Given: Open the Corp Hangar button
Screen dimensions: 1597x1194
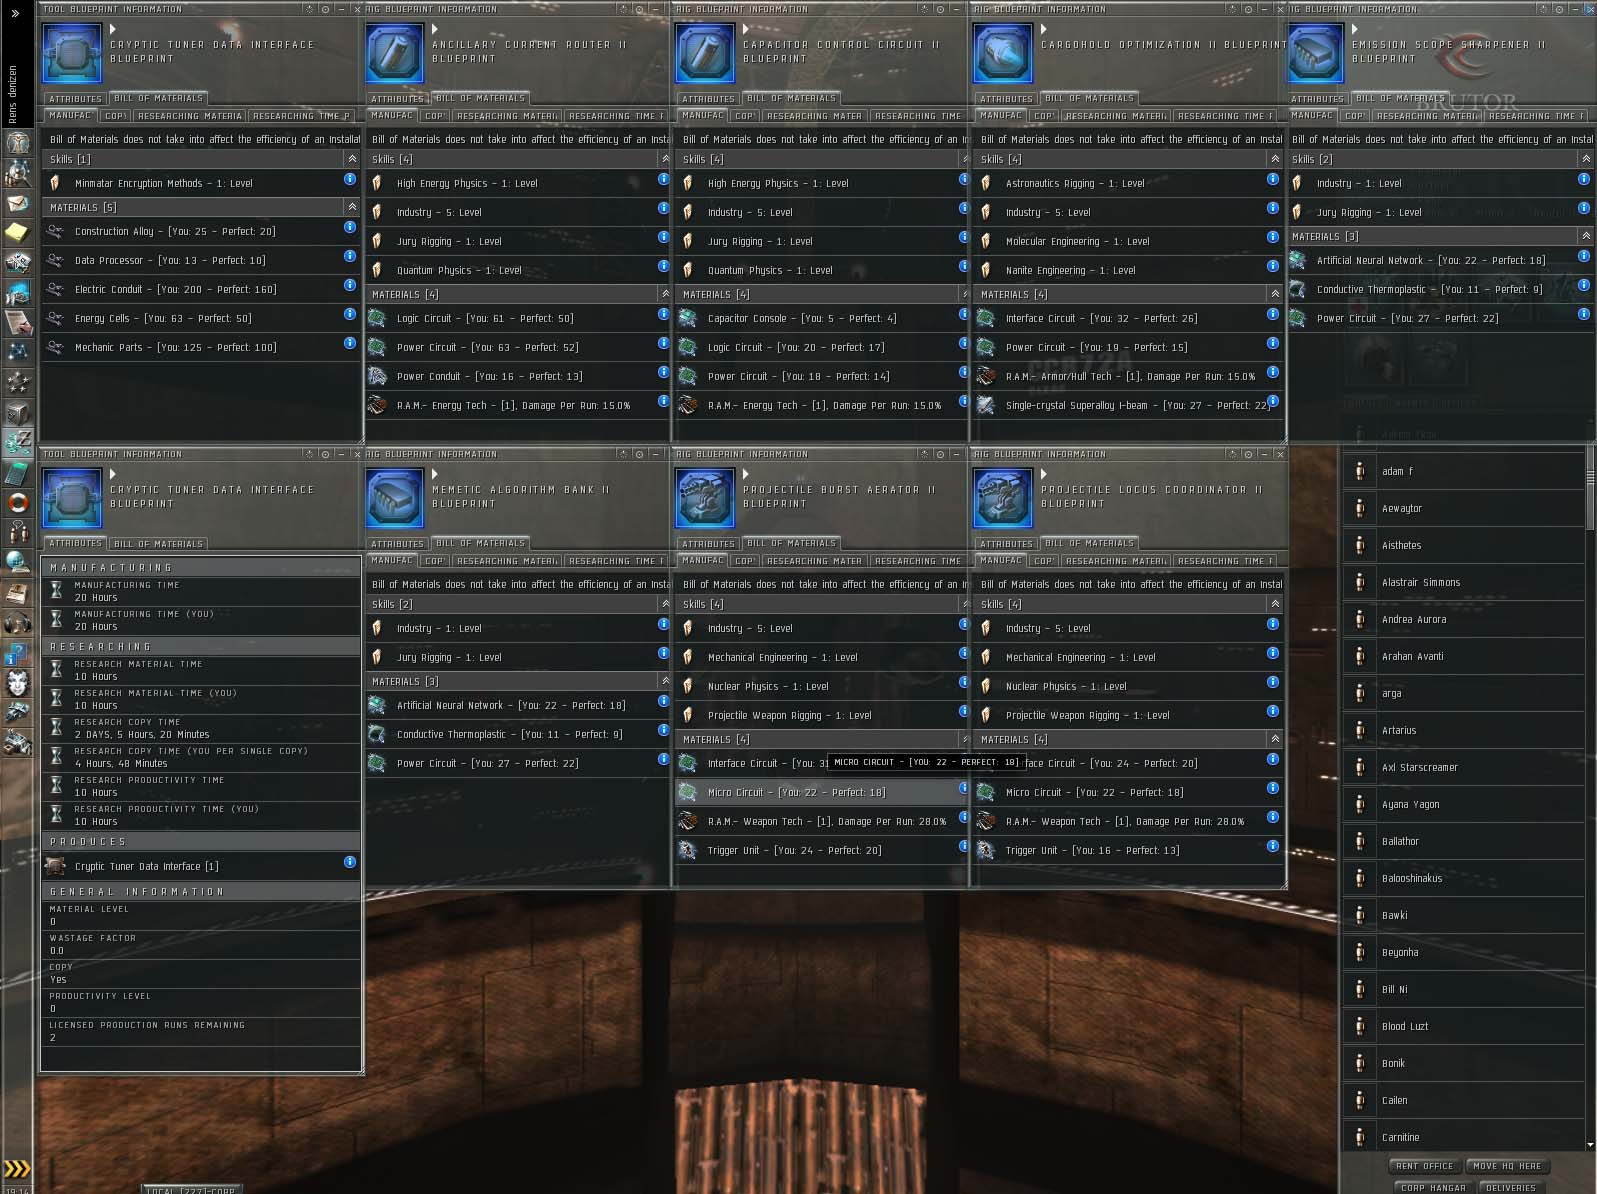Looking at the screenshot, I should pos(1433,1188).
